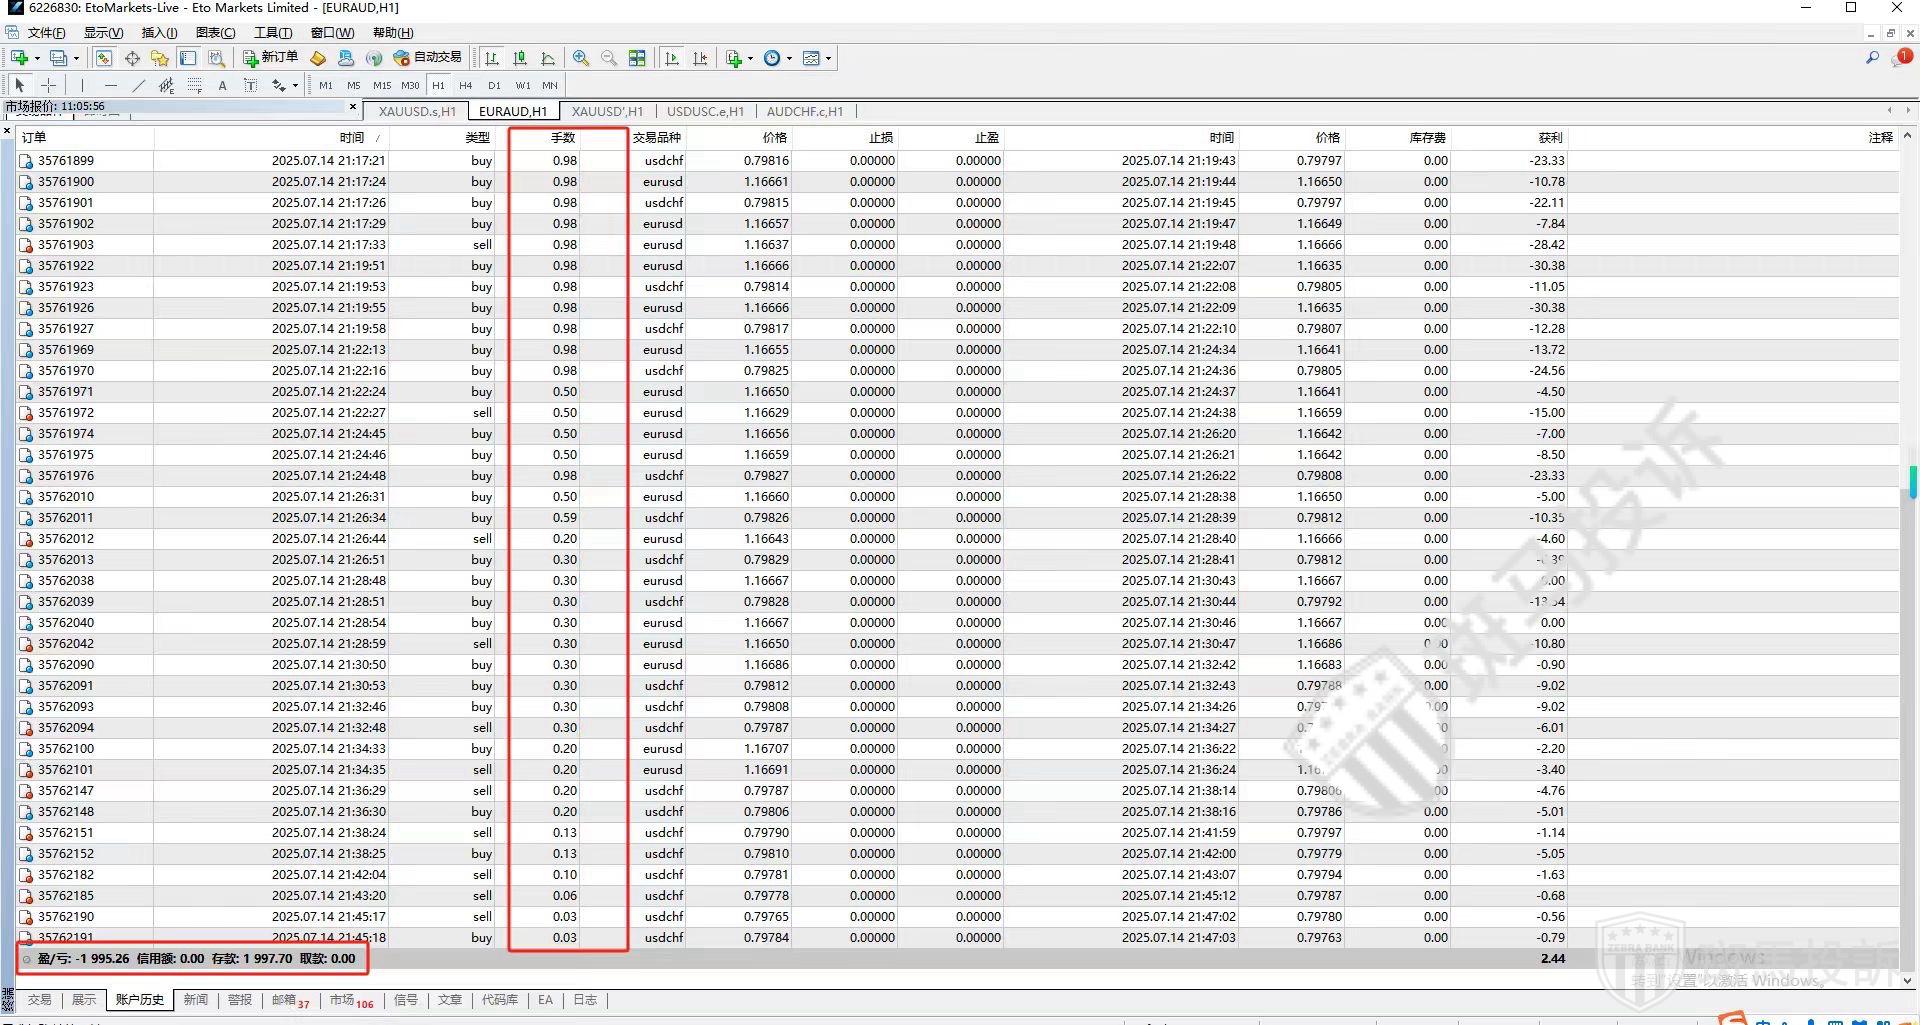Switch to candlestick chart mode
Image resolution: width=1920 pixels, height=1025 pixels.
[x=520, y=58]
